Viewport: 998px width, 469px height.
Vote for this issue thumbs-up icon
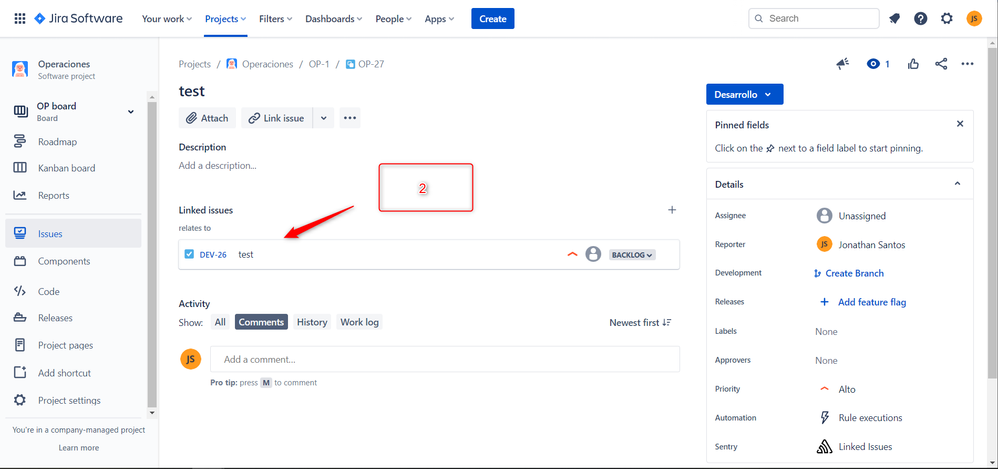pyautogui.click(x=913, y=64)
